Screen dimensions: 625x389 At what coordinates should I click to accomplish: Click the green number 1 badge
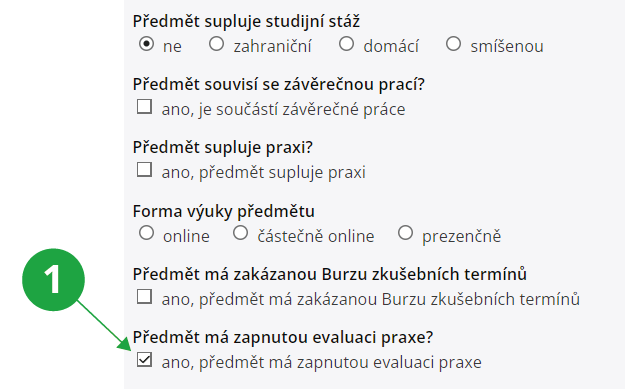pyautogui.click(x=53, y=280)
